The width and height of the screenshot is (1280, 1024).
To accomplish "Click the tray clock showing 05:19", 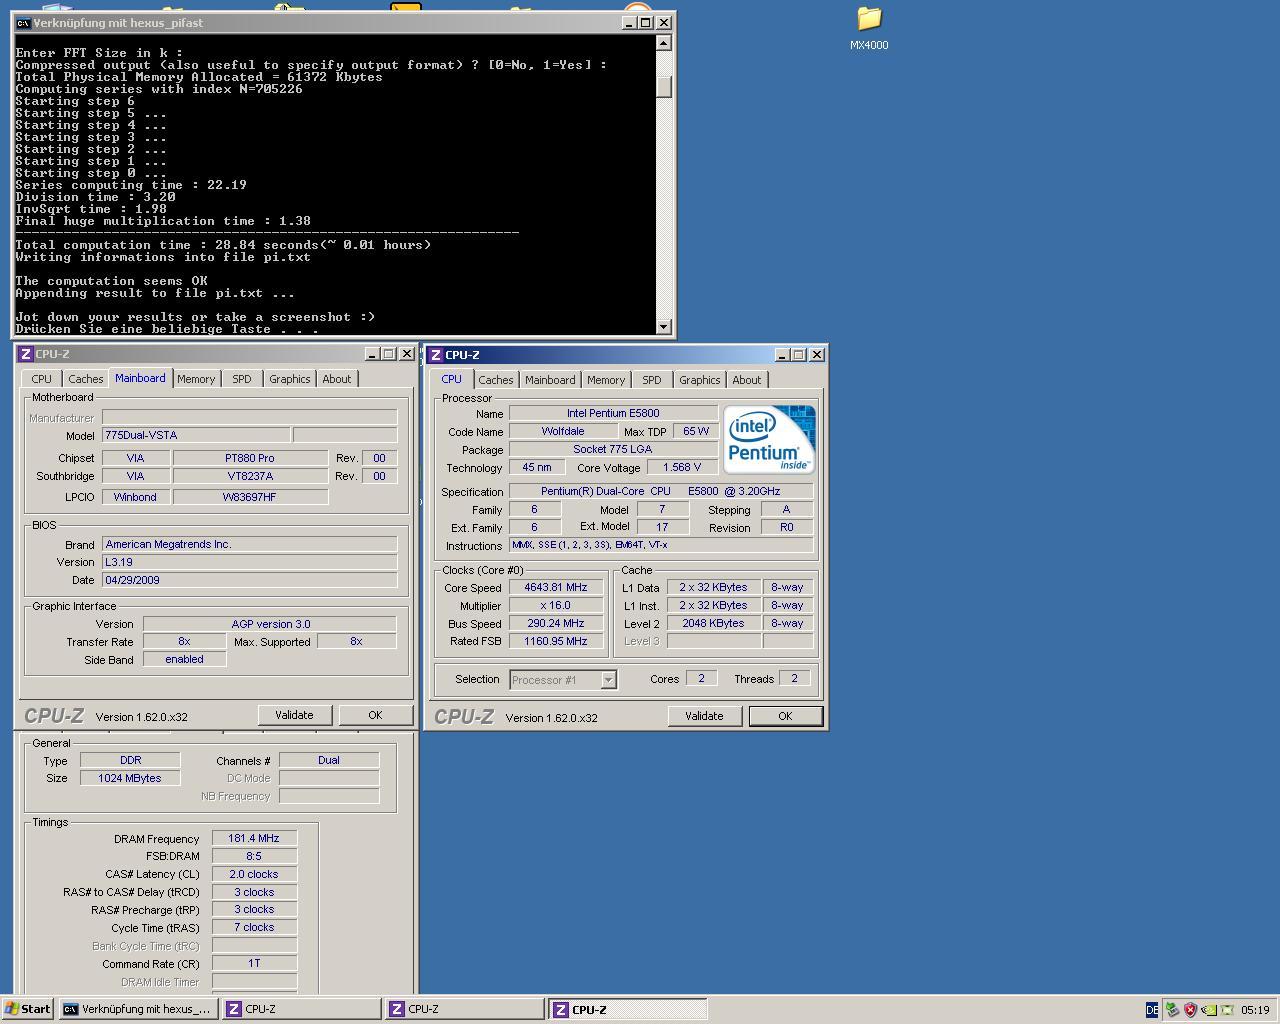I will click(1255, 1010).
